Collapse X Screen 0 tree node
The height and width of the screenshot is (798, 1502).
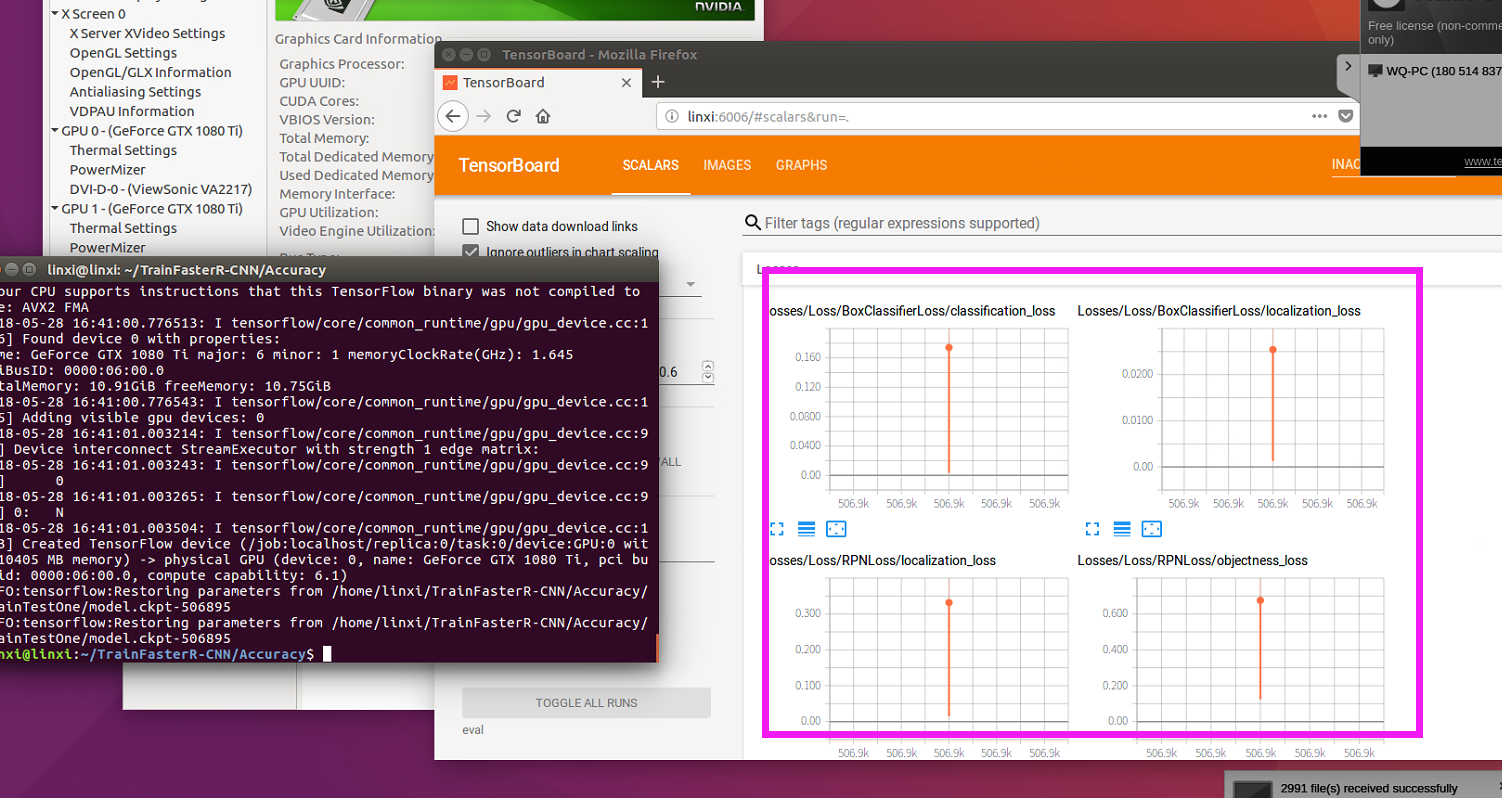coord(53,14)
